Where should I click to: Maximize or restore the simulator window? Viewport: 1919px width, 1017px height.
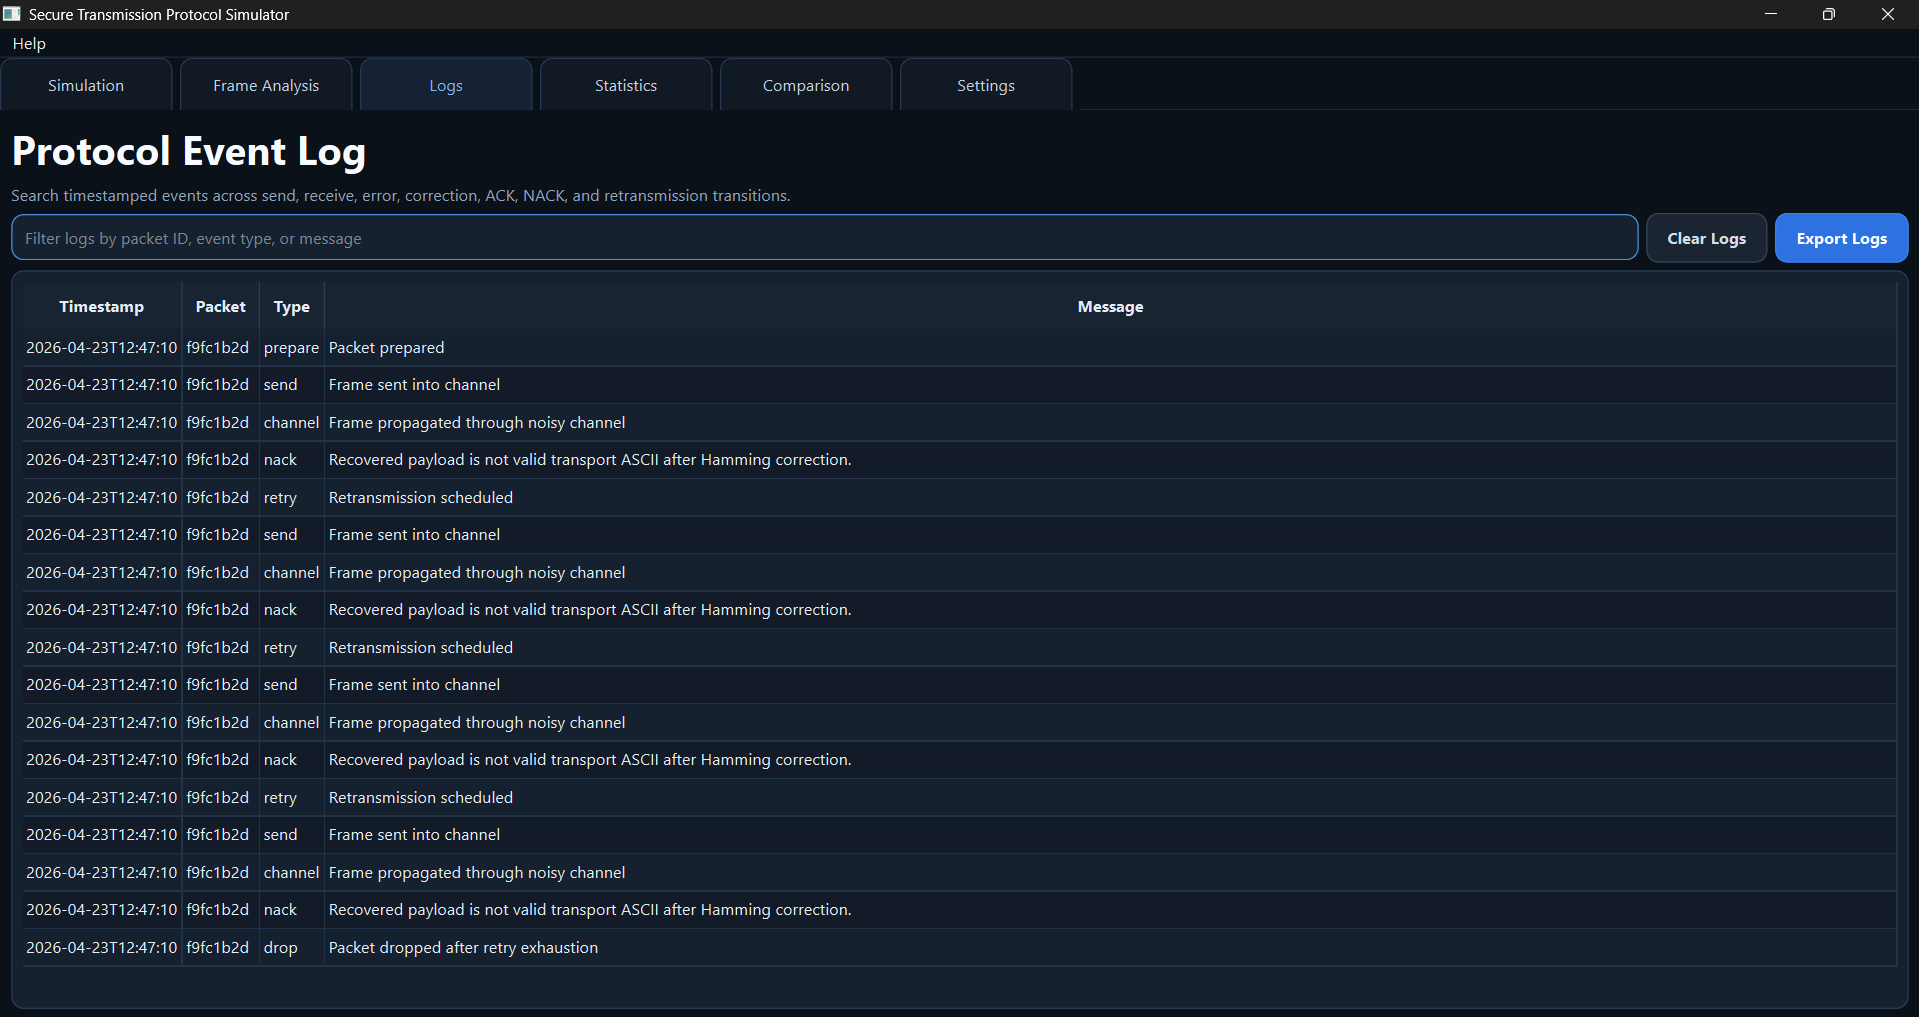[1829, 14]
